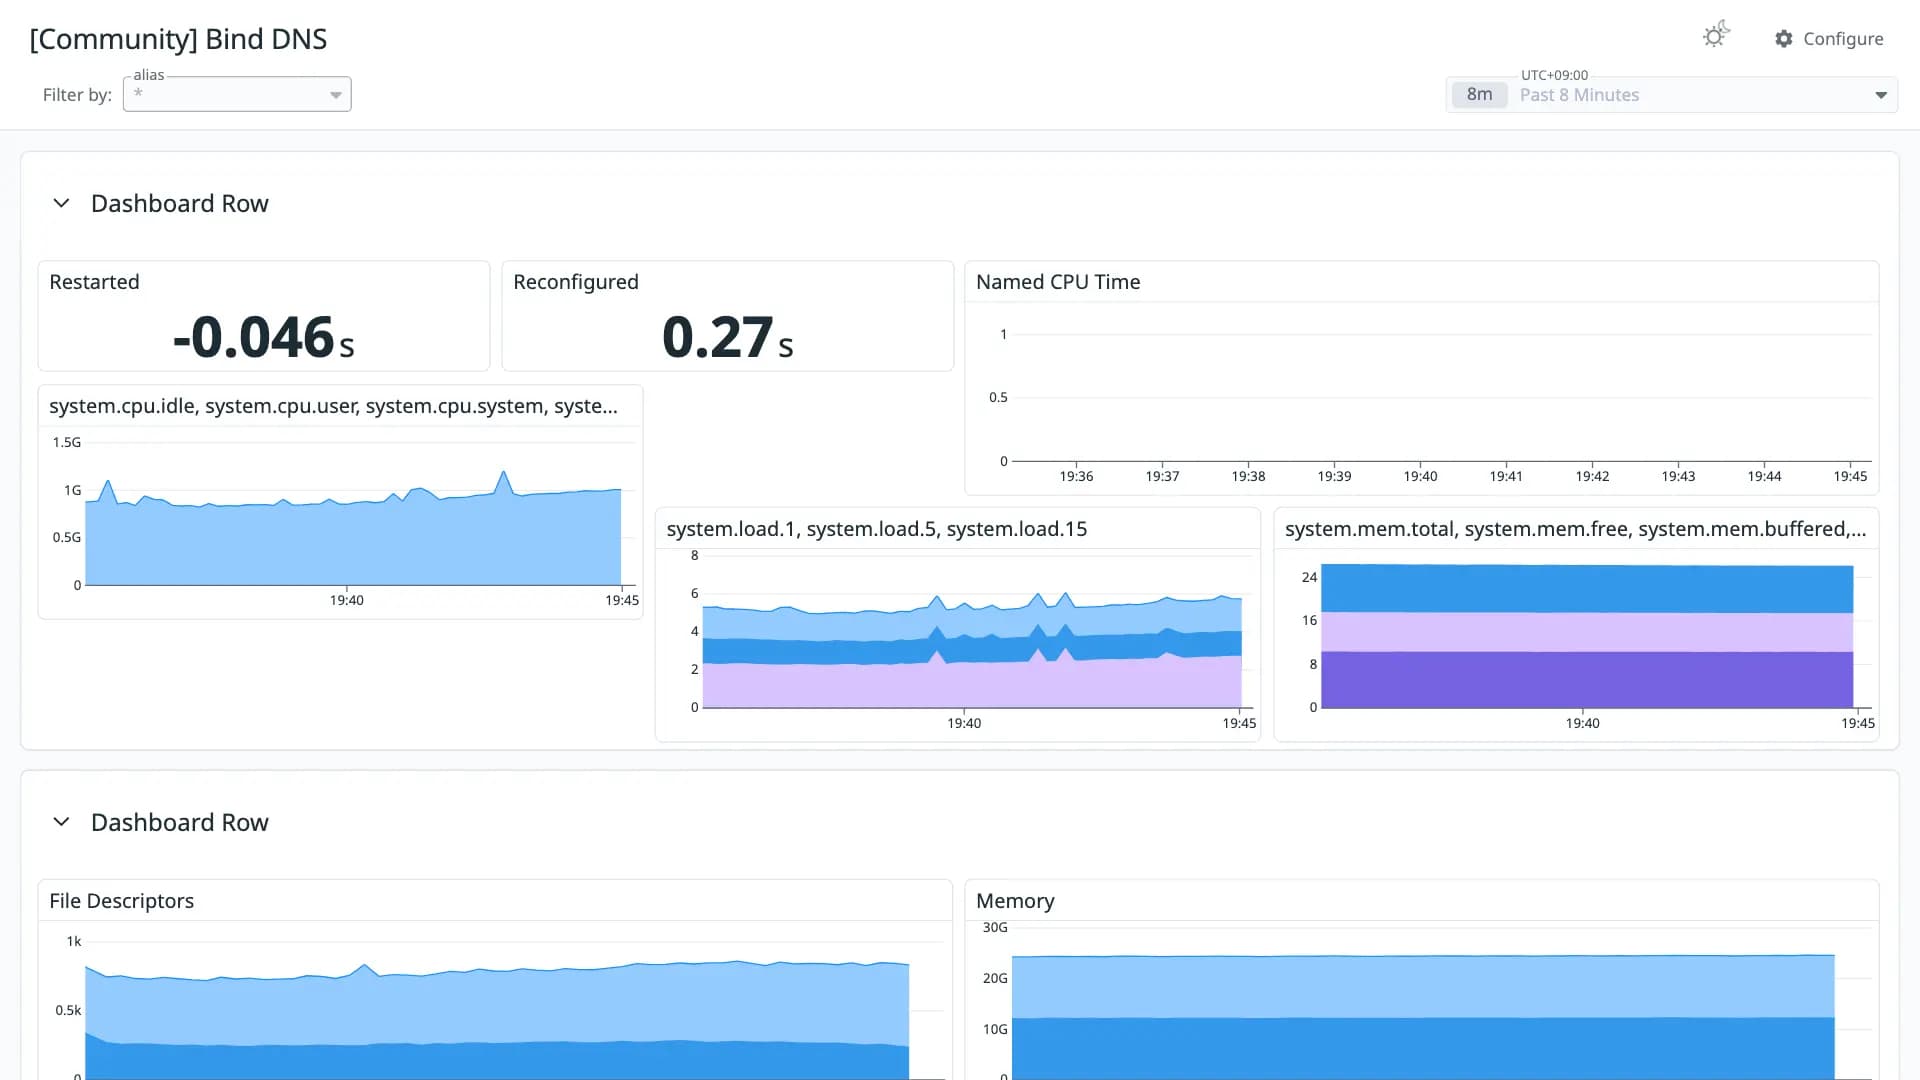Click the purple area in system.load chart
This screenshot has height=1080, width=1920.
point(972,685)
